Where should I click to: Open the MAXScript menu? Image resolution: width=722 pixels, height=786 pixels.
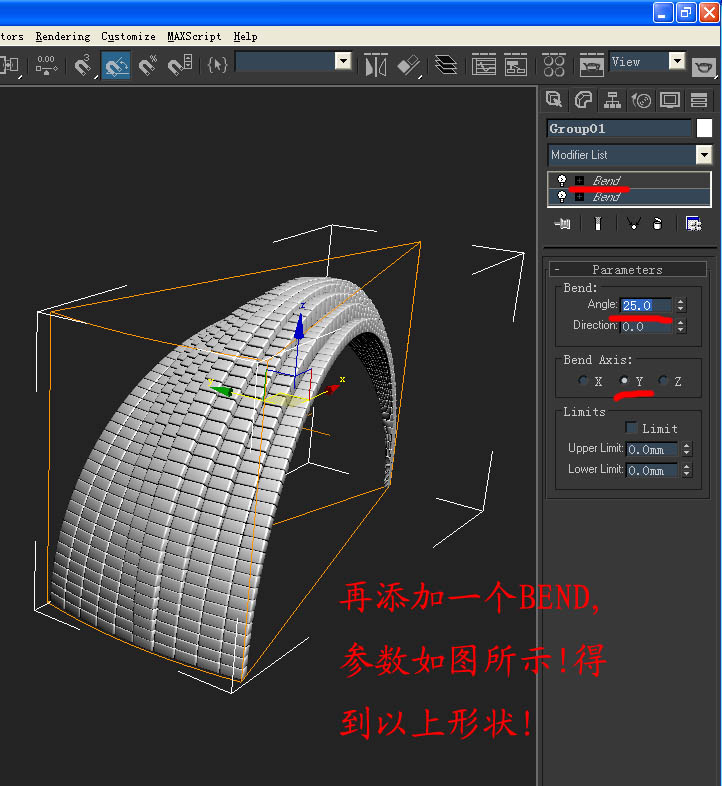point(194,37)
